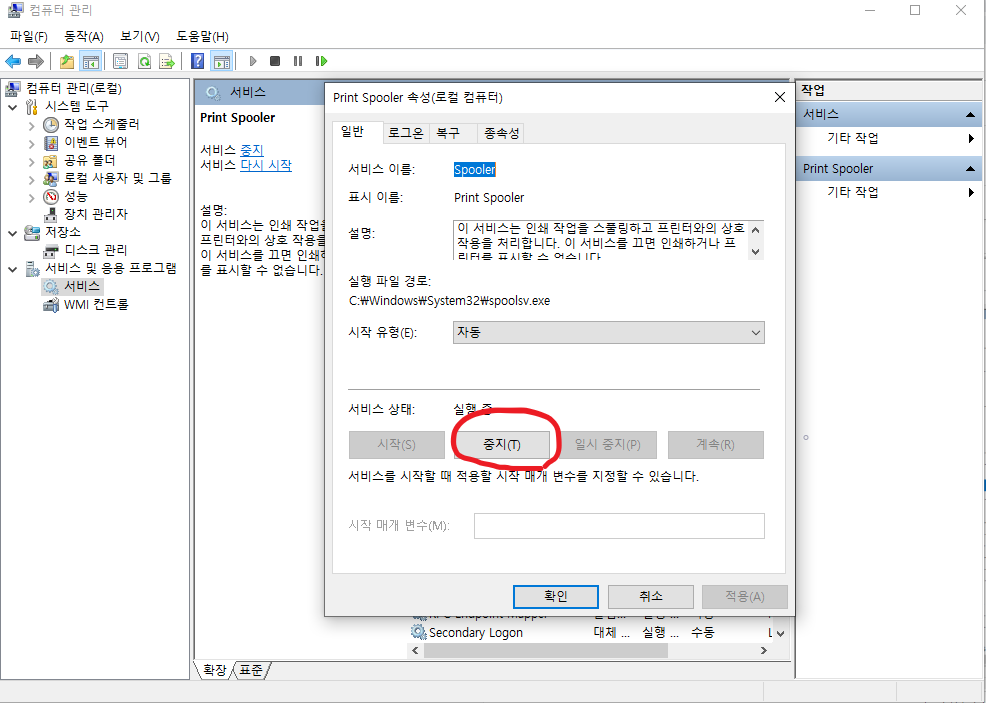Expand the 성능 node arrow
Viewport: 986px width, 703px height.
pyautogui.click(x=31, y=197)
